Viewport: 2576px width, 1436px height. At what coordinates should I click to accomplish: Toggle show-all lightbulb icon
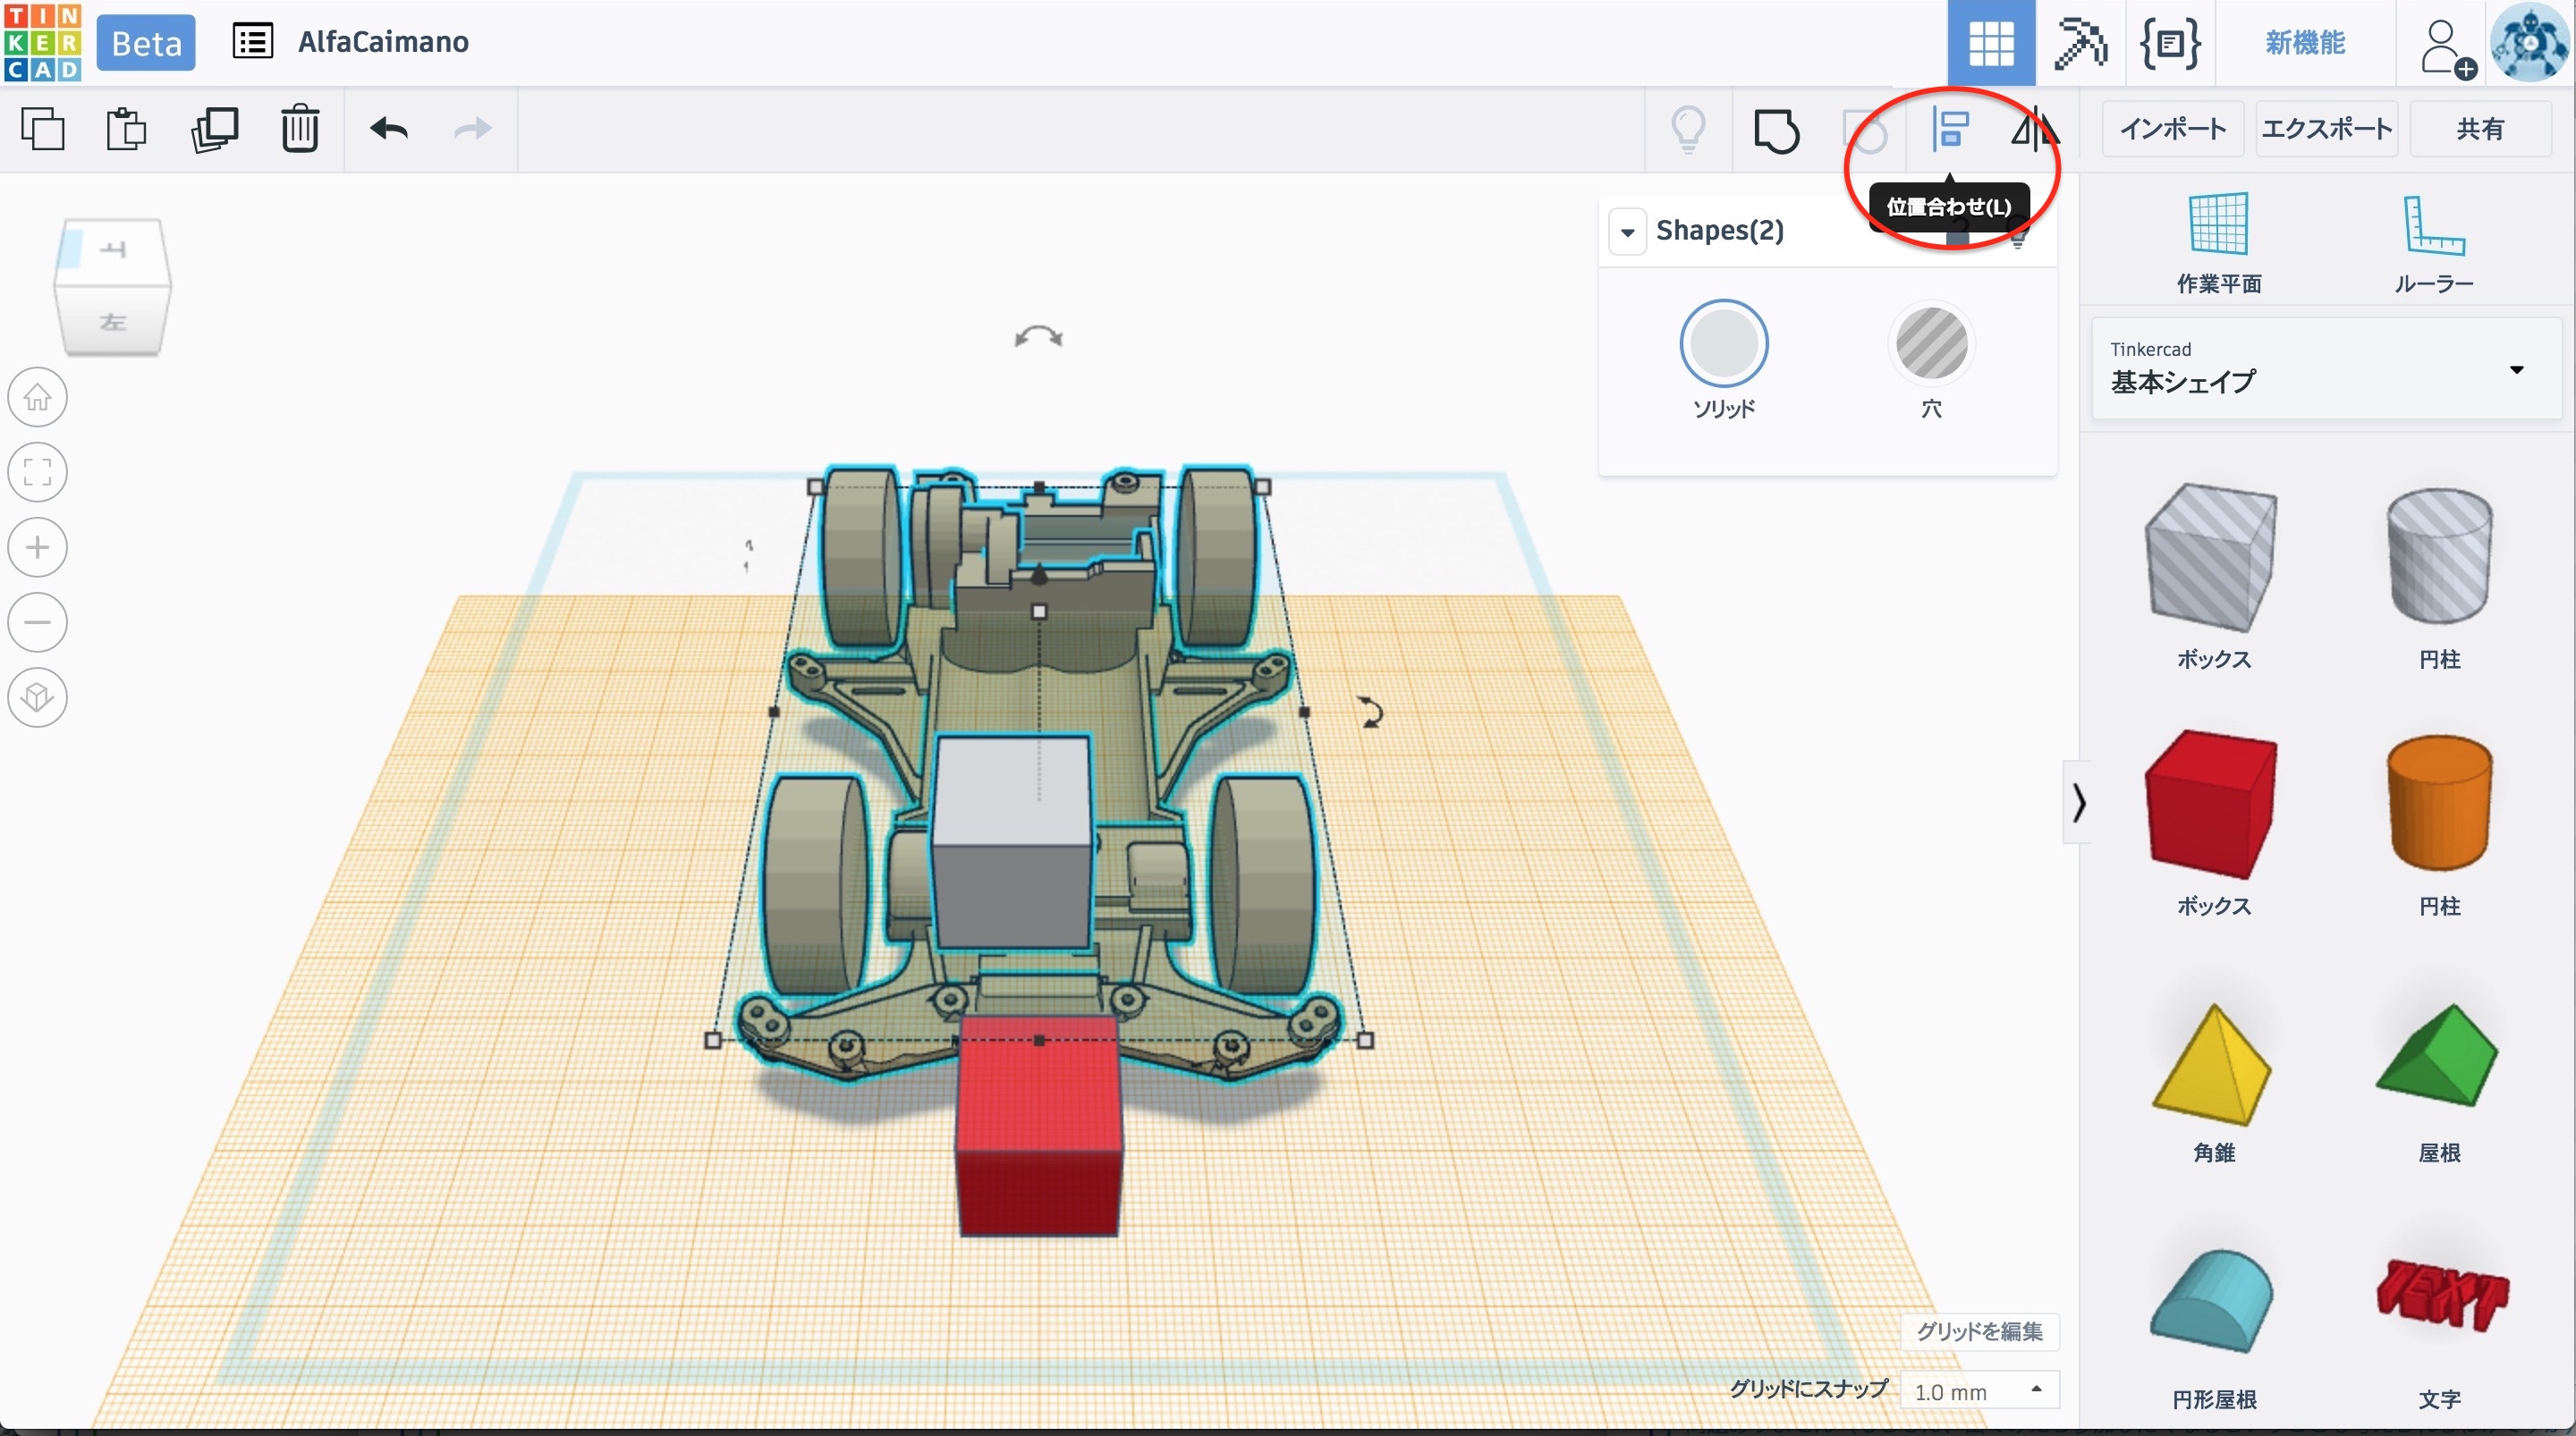(1688, 129)
